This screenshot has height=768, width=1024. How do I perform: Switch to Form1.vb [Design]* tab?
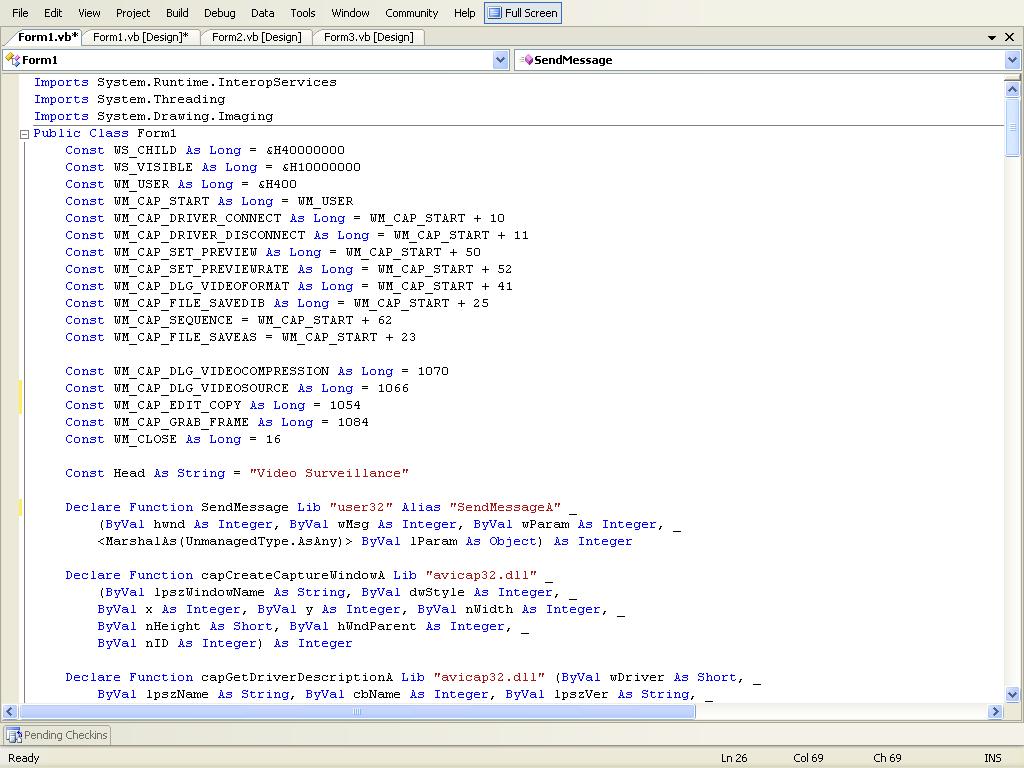pyautogui.click(x=140, y=37)
